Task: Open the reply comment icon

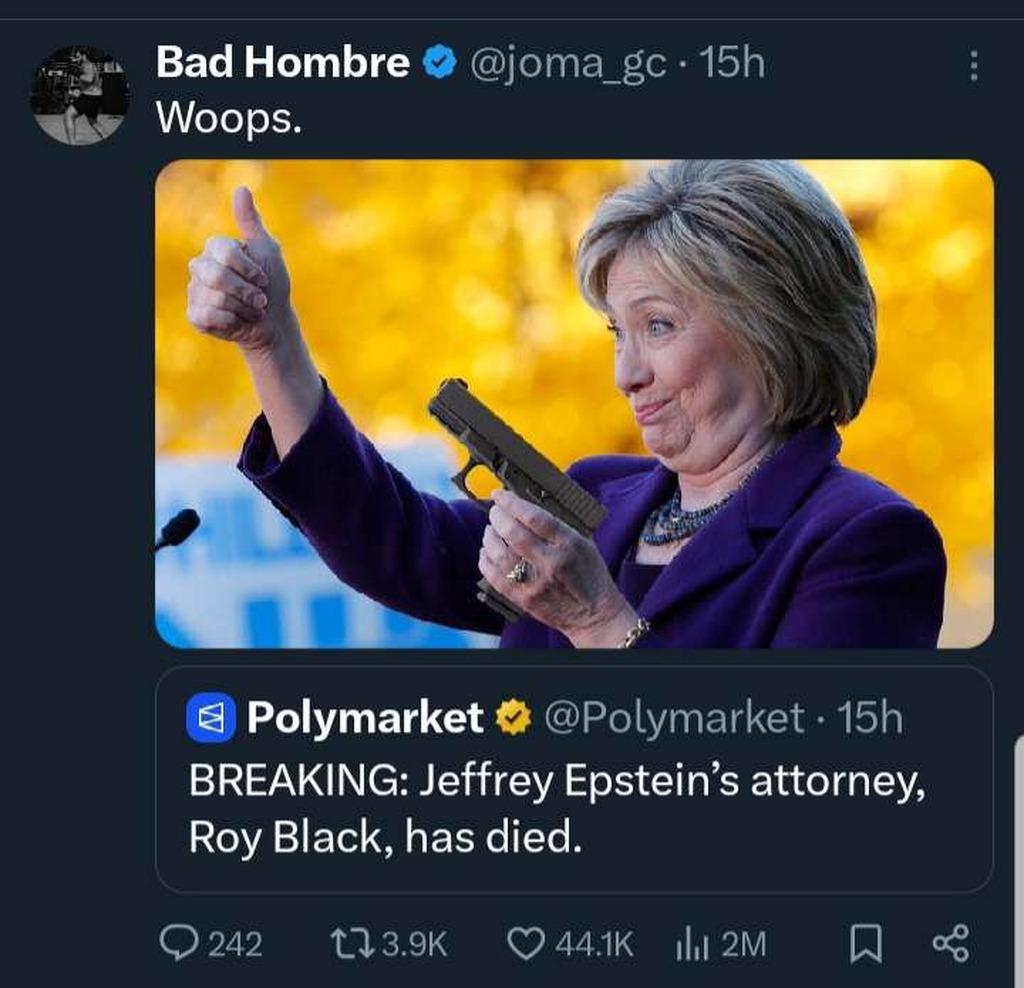Action: [x=180, y=943]
